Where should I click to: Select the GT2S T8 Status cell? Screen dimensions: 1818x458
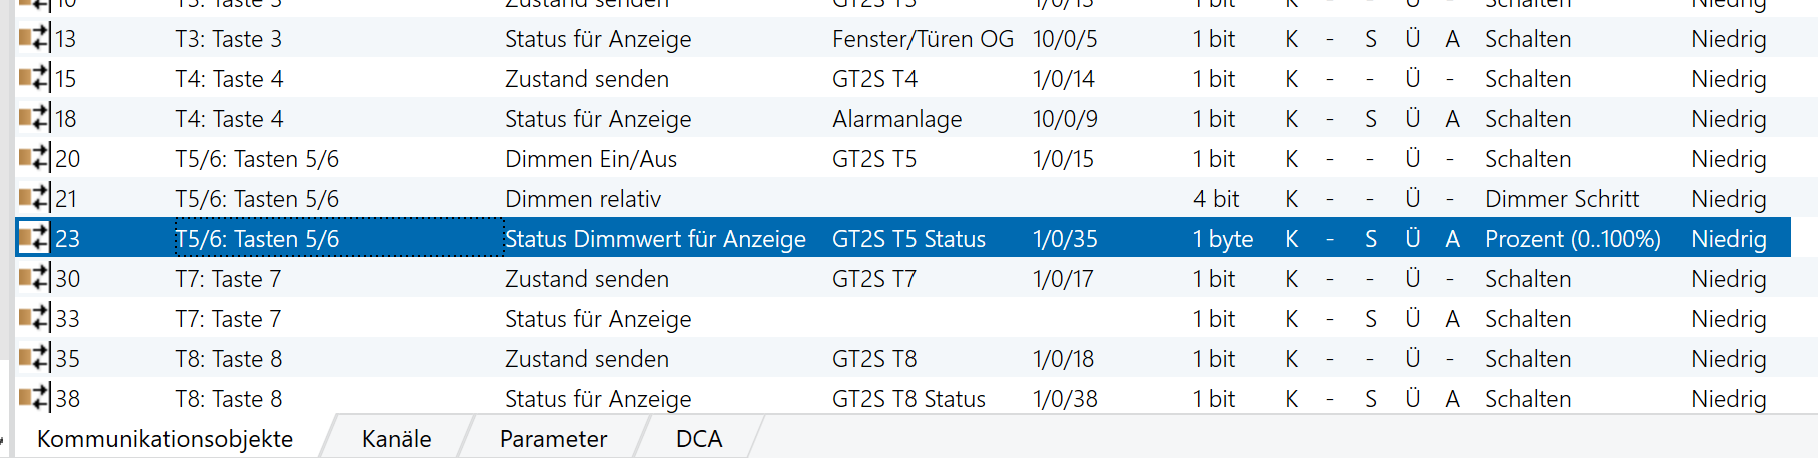pyautogui.click(x=908, y=399)
